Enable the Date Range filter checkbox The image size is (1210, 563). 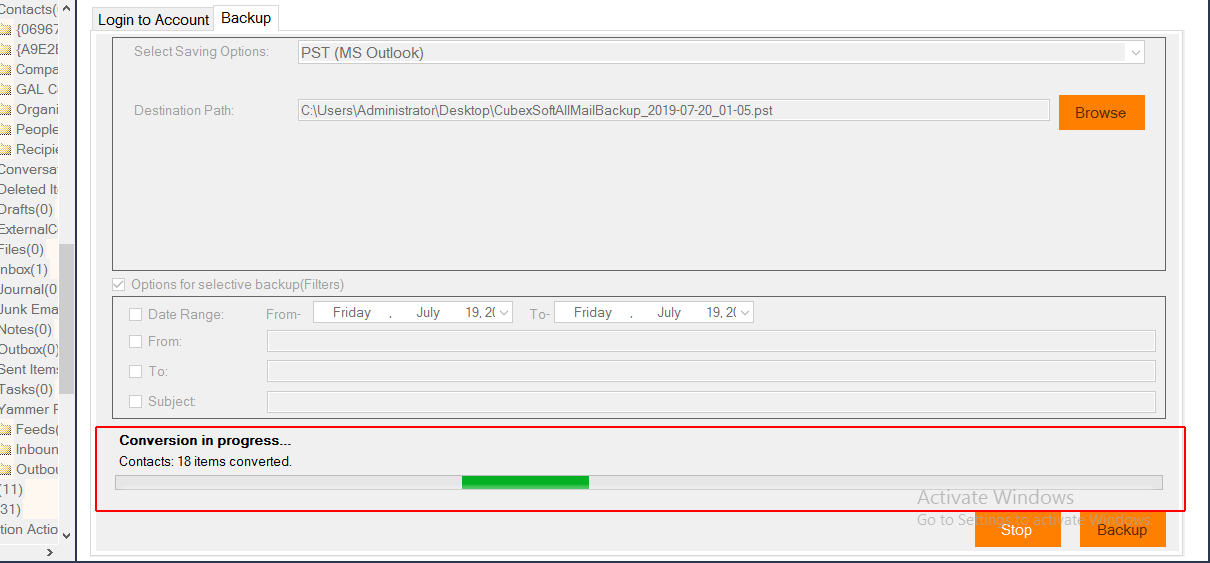(136, 314)
